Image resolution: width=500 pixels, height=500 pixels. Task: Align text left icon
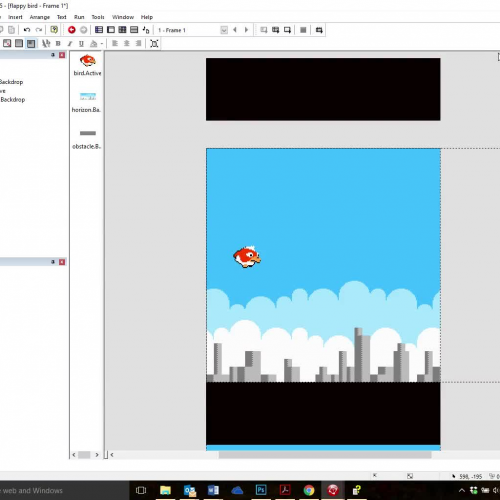tap(115, 43)
